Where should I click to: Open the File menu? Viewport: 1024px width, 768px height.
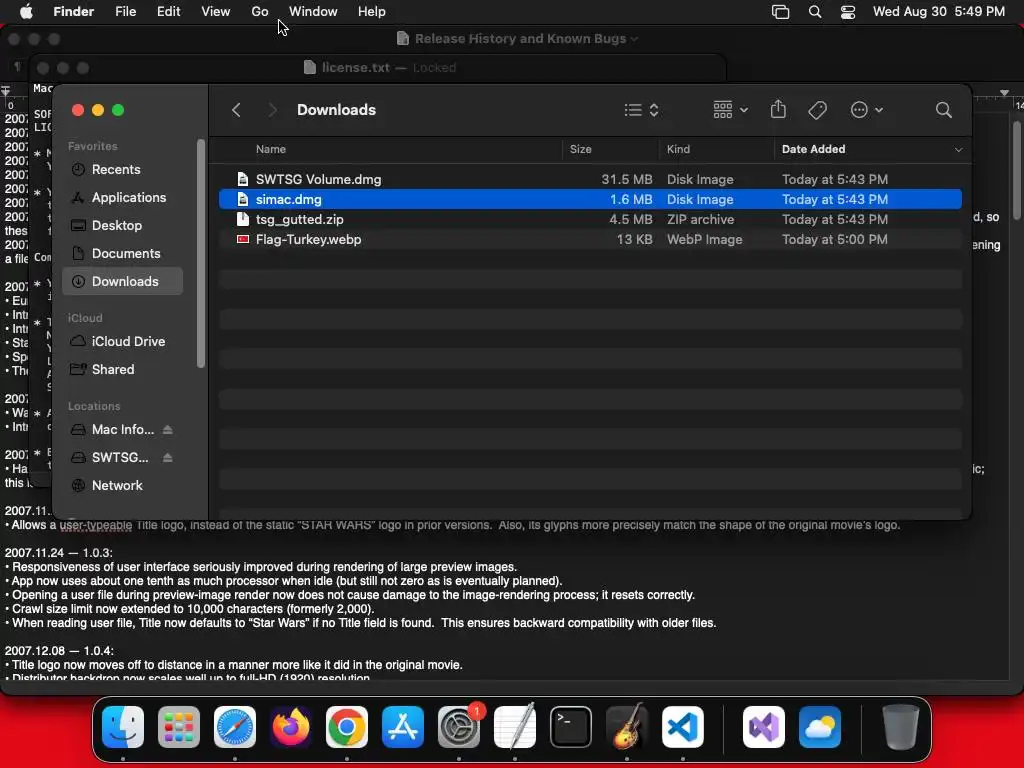pyautogui.click(x=125, y=12)
